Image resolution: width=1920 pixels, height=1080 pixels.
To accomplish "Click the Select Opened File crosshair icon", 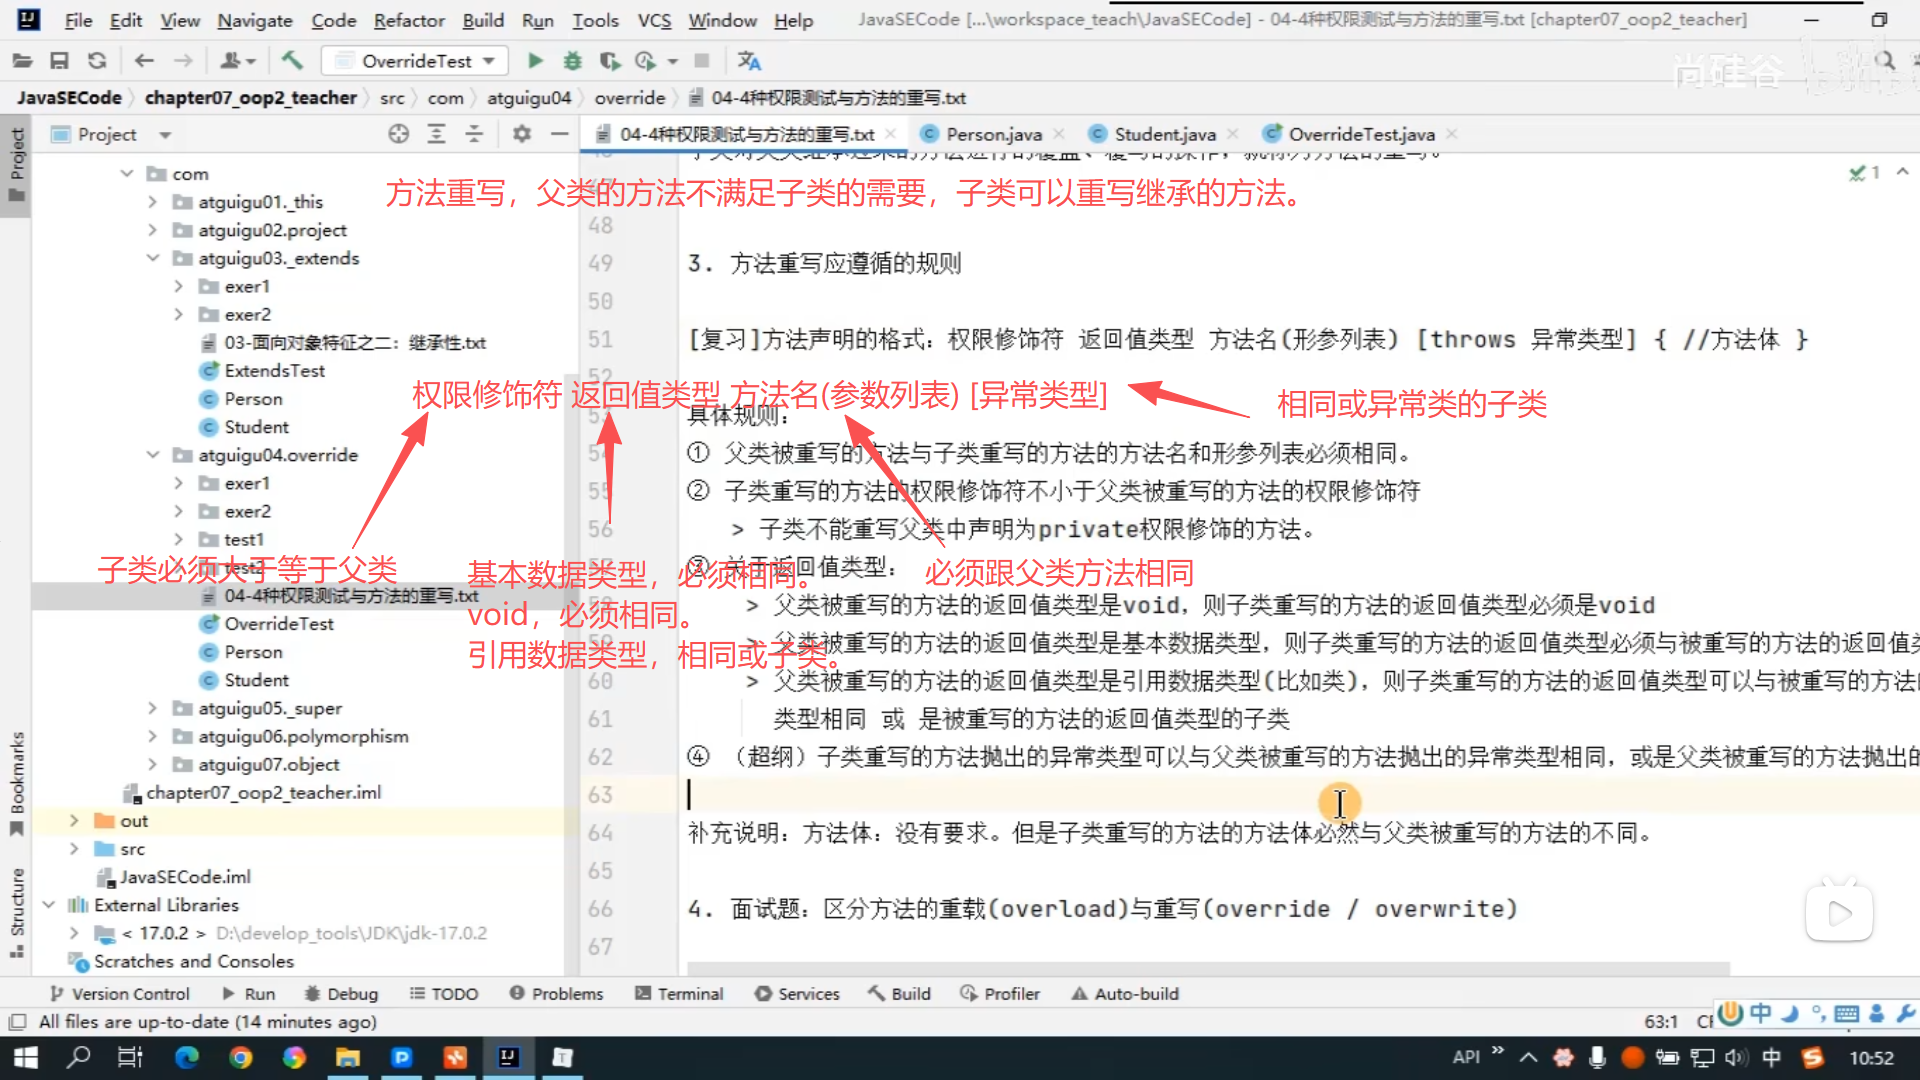I will 398,134.
